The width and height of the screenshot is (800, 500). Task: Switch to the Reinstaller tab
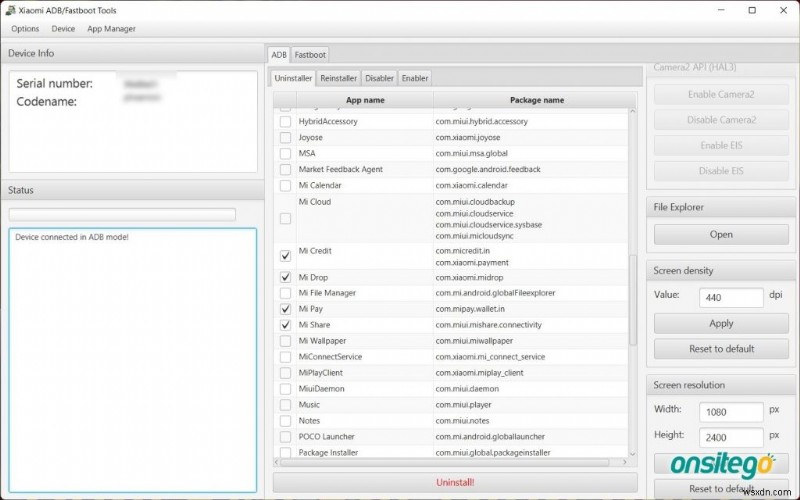[338, 78]
